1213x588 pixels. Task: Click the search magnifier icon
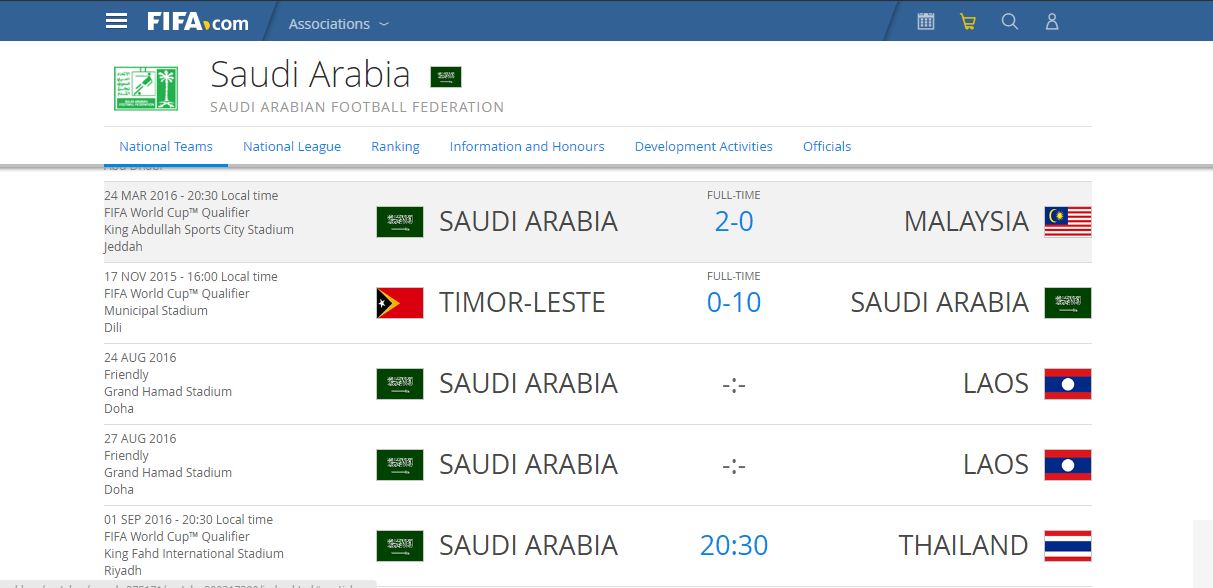click(1010, 21)
